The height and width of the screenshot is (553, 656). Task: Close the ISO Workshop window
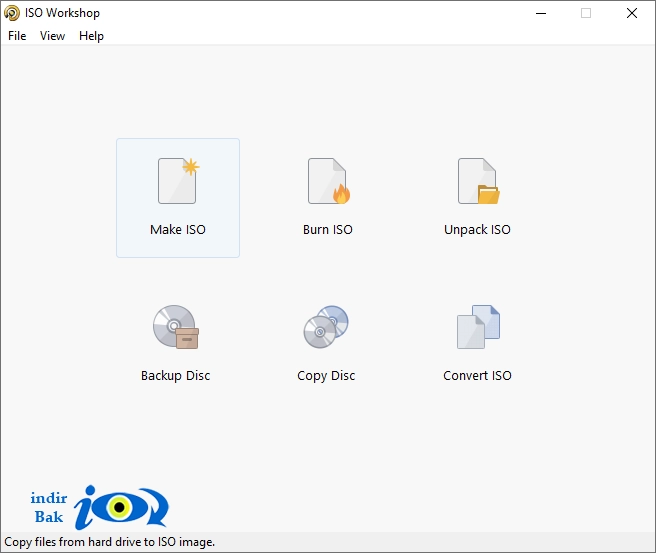(x=632, y=13)
